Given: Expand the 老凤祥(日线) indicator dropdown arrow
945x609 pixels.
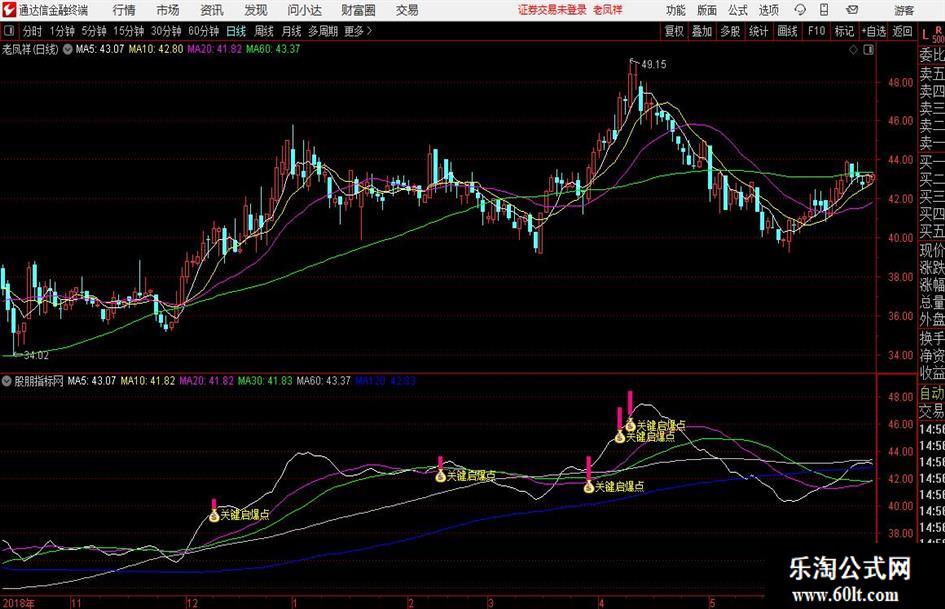Looking at the screenshot, I should click(x=68, y=49).
